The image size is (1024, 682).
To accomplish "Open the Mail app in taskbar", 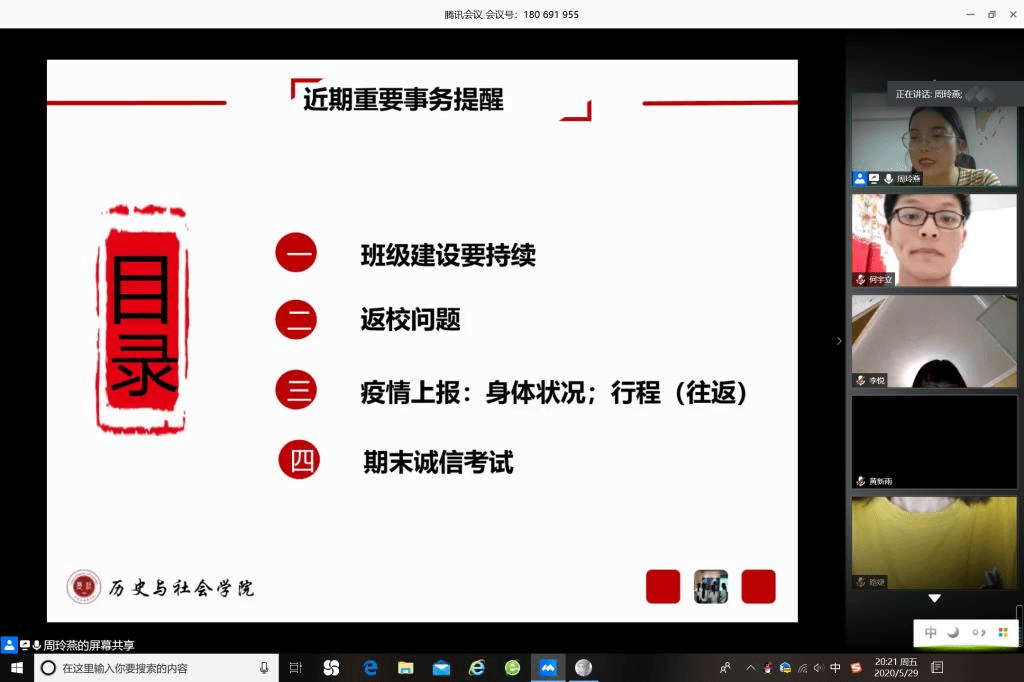I will [441, 668].
